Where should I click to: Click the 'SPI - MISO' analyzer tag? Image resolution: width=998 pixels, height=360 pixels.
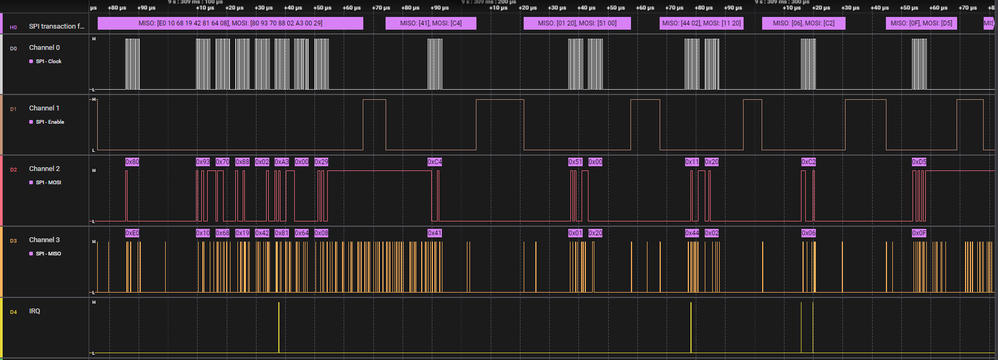coord(49,253)
